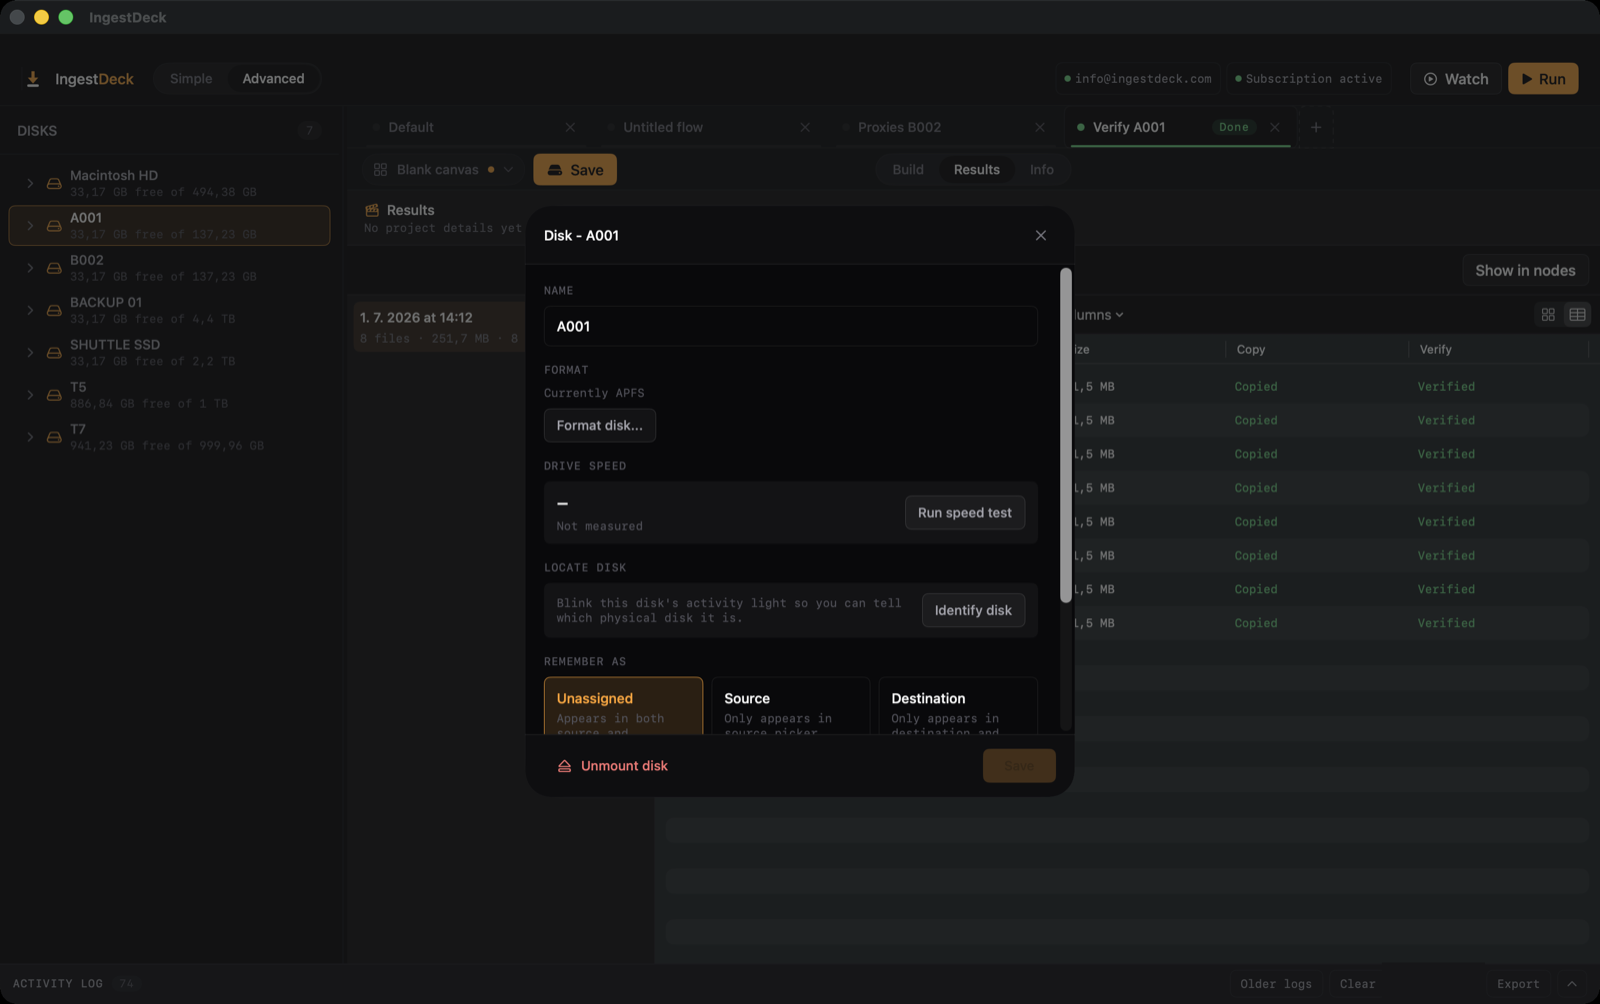The width and height of the screenshot is (1600, 1004).
Task: Close the Disk - A001 dialog
Action: 1041,236
